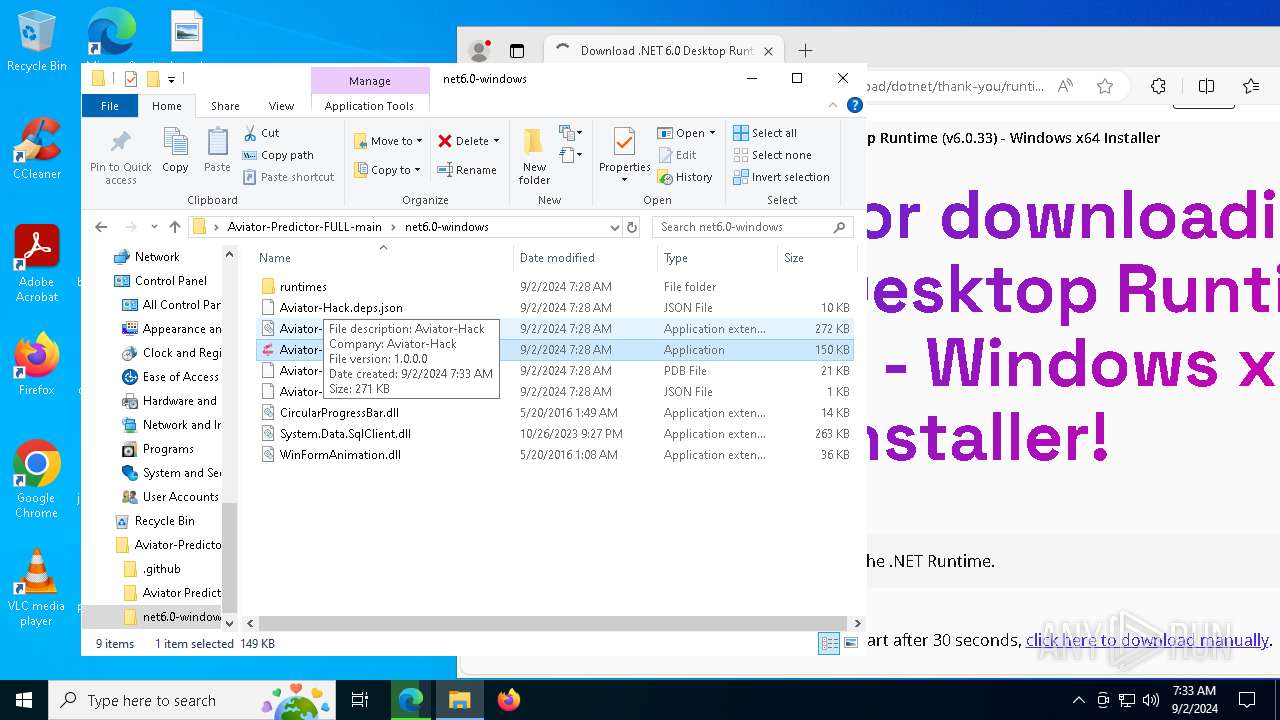Switch to the Share ribbon tab

point(225,105)
